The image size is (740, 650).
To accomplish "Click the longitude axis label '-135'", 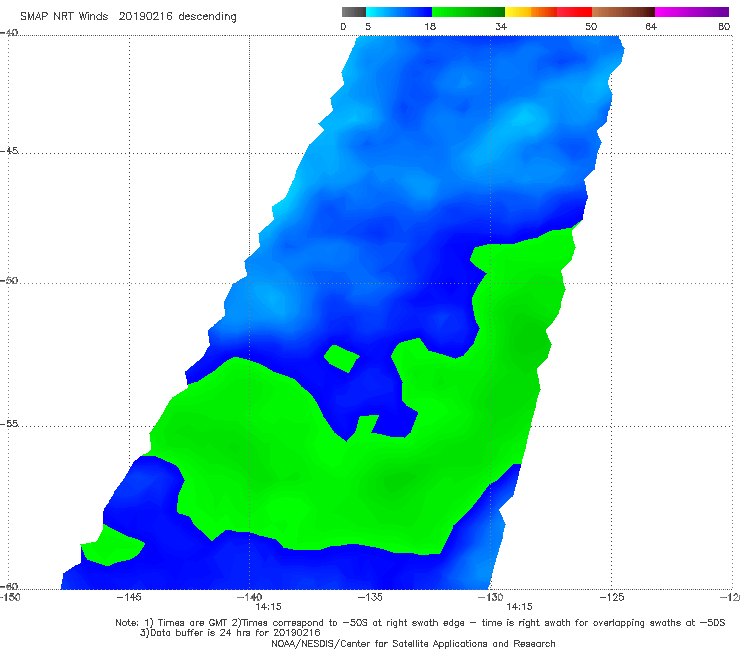I will [370, 597].
